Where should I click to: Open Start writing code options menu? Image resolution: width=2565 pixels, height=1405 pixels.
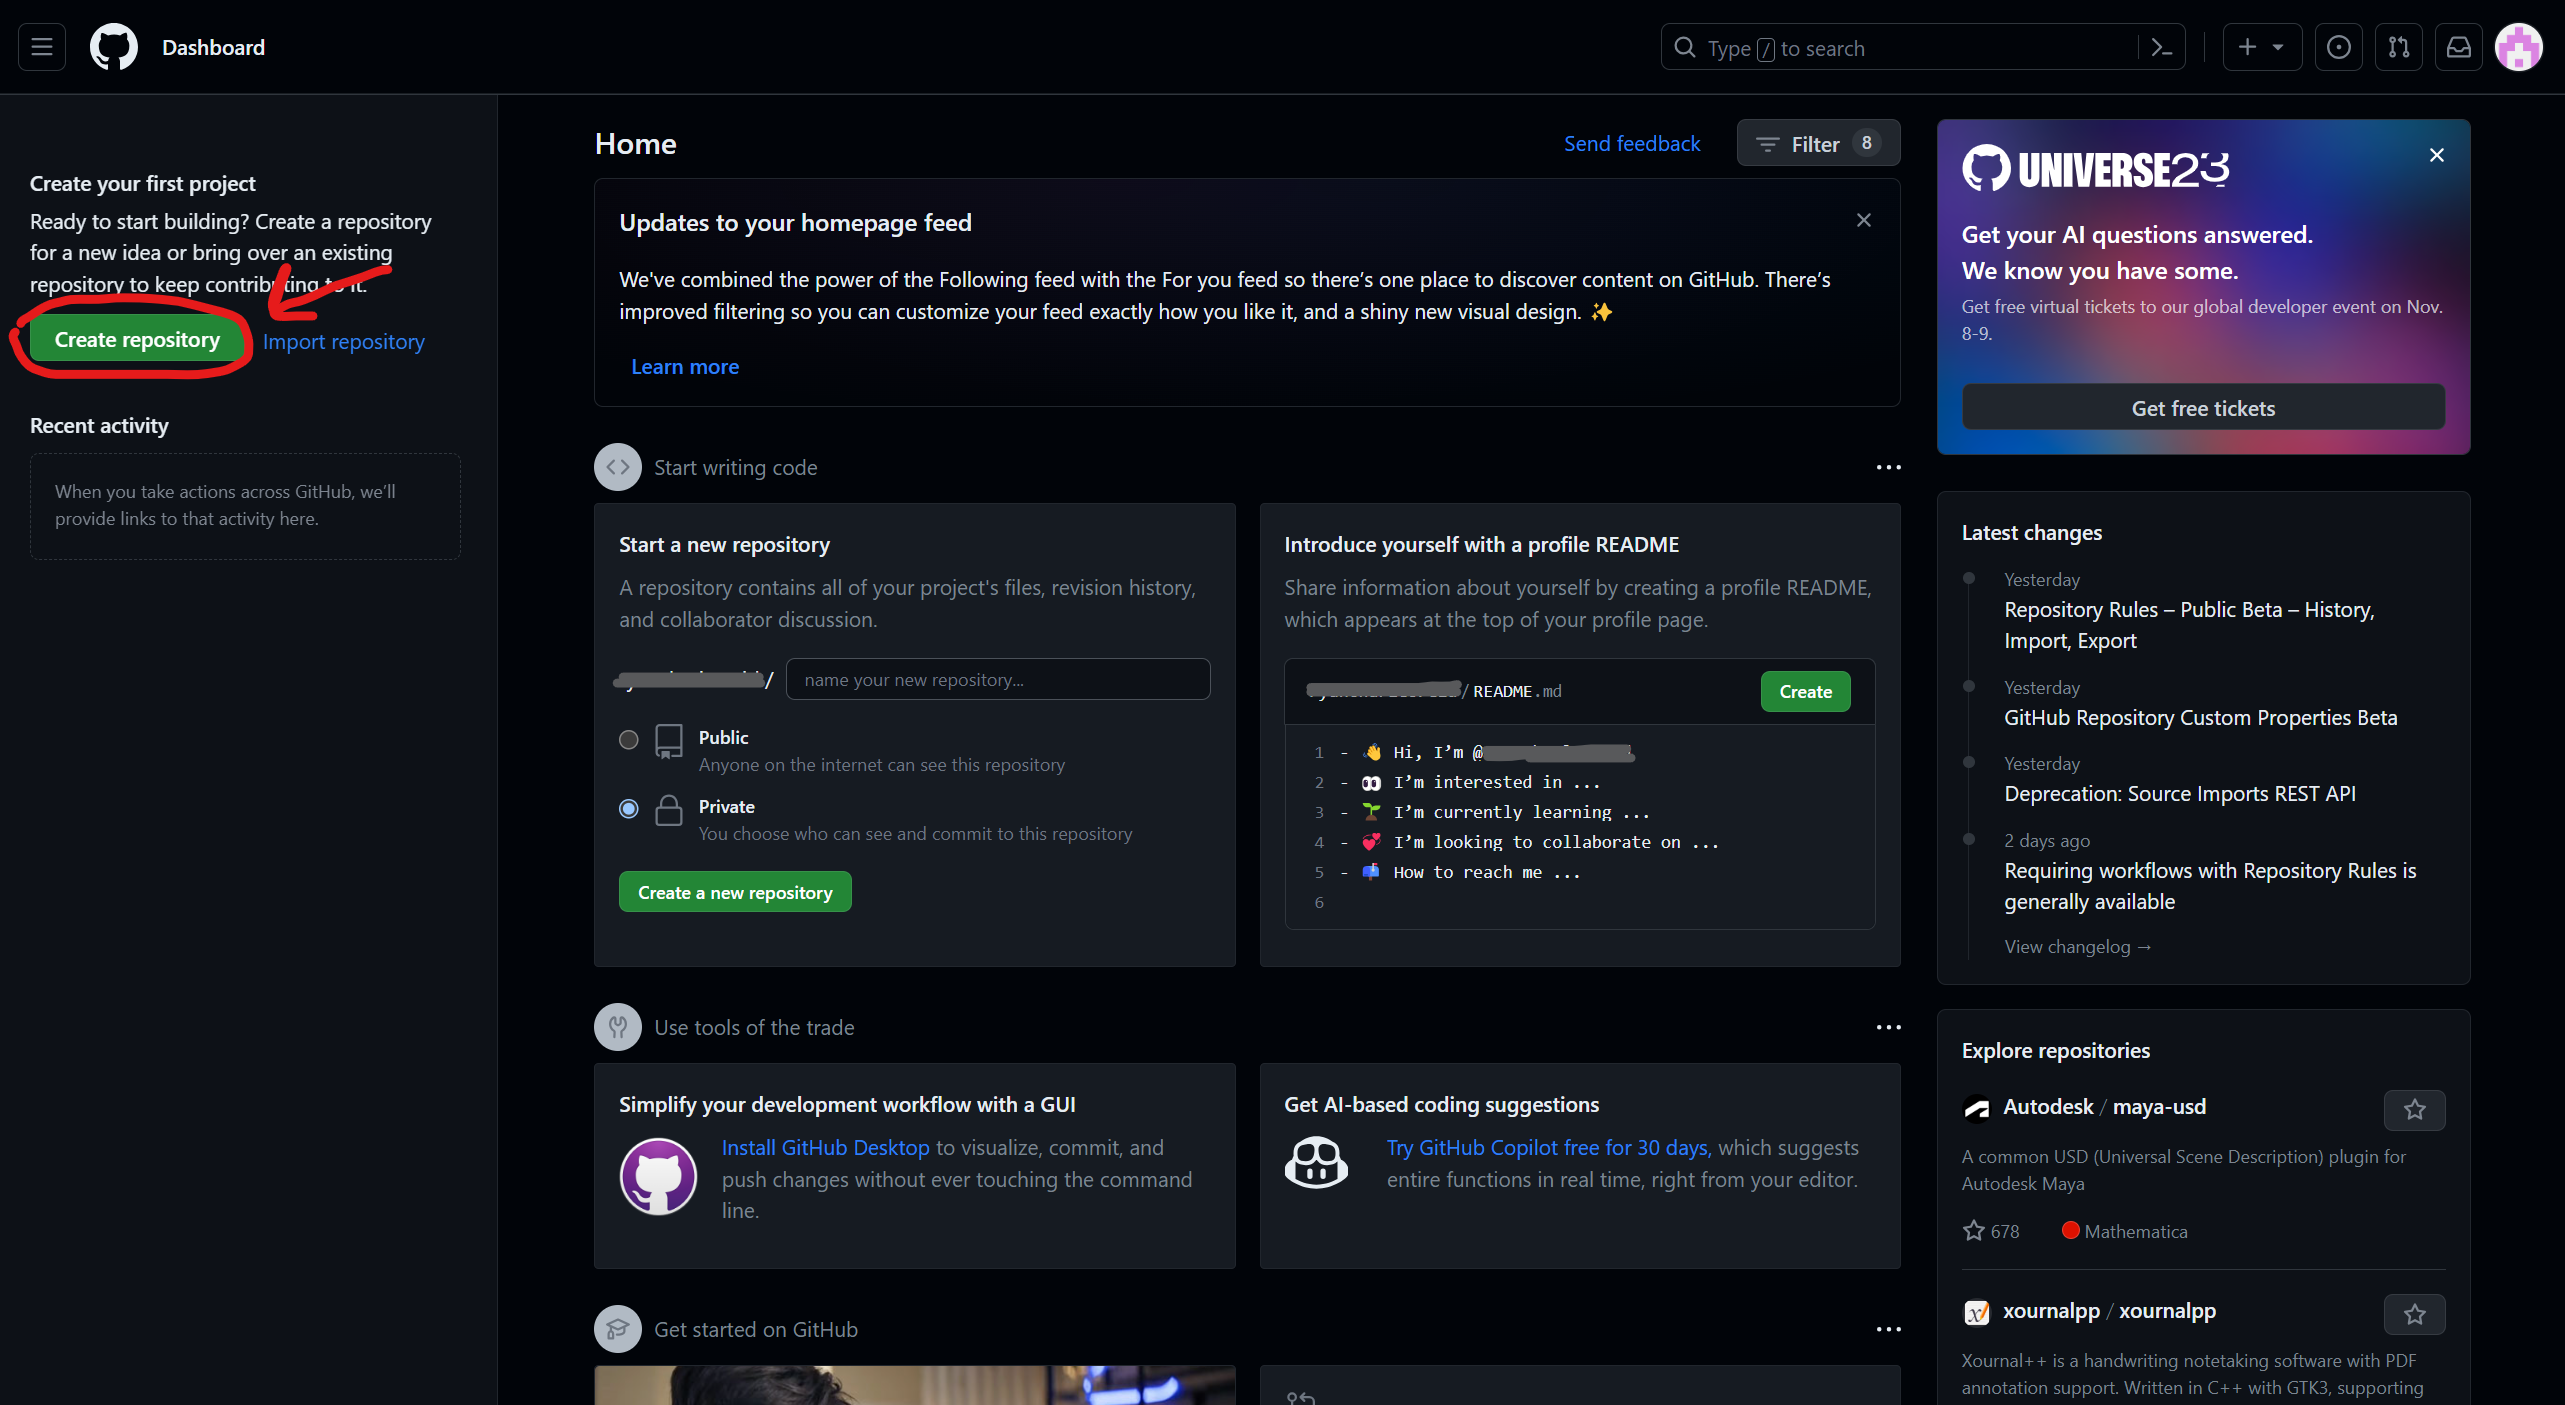click(x=1888, y=468)
